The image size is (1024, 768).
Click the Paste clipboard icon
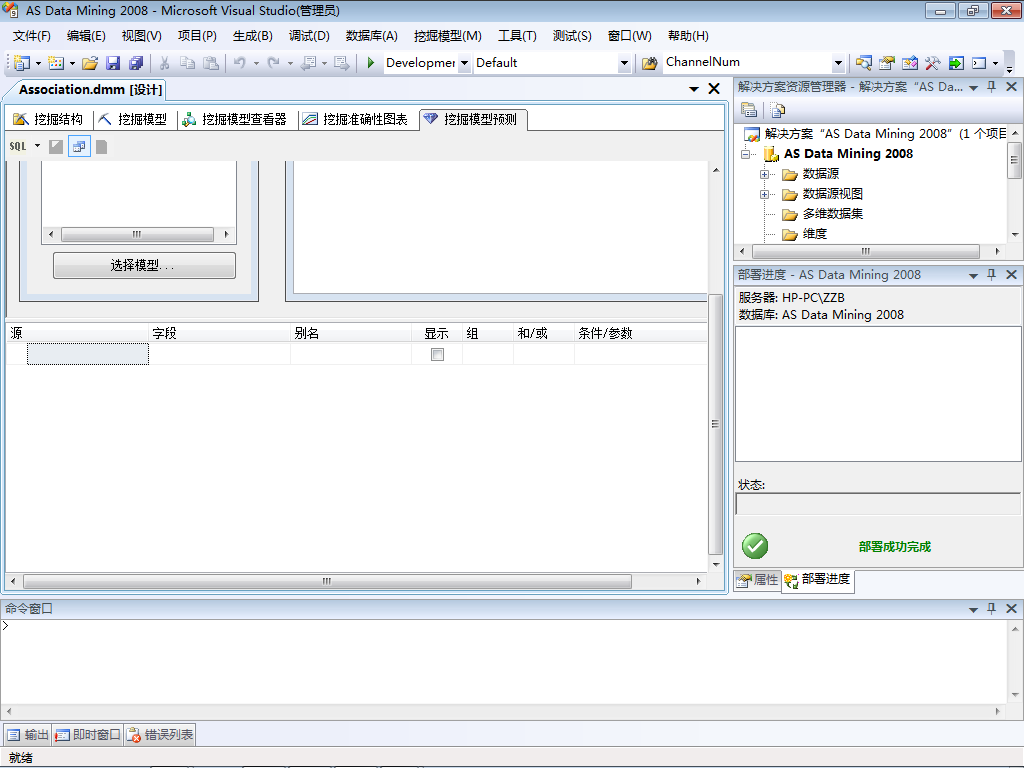[x=211, y=63]
